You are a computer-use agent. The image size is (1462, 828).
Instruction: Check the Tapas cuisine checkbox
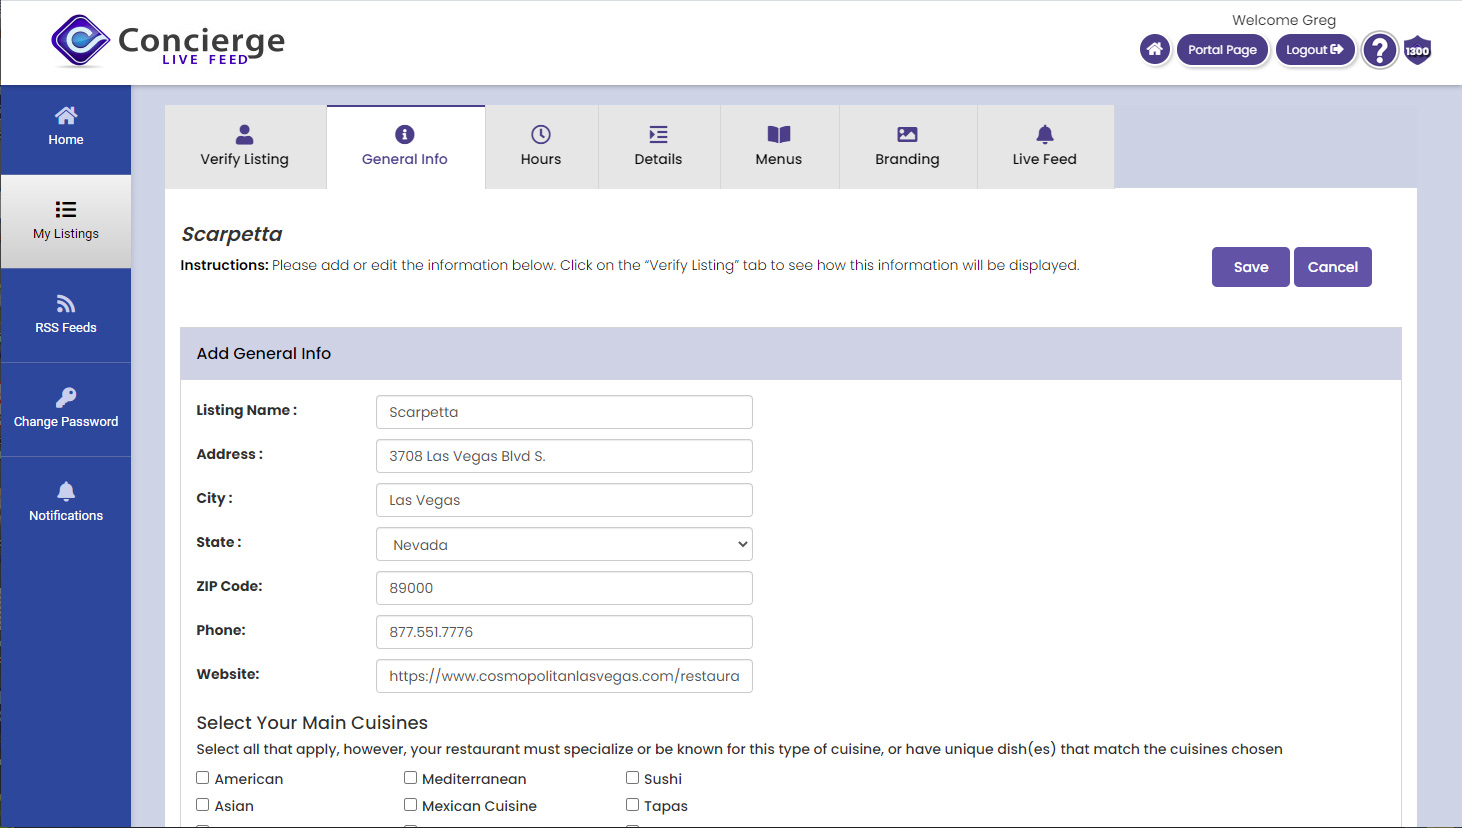point(632,805)
